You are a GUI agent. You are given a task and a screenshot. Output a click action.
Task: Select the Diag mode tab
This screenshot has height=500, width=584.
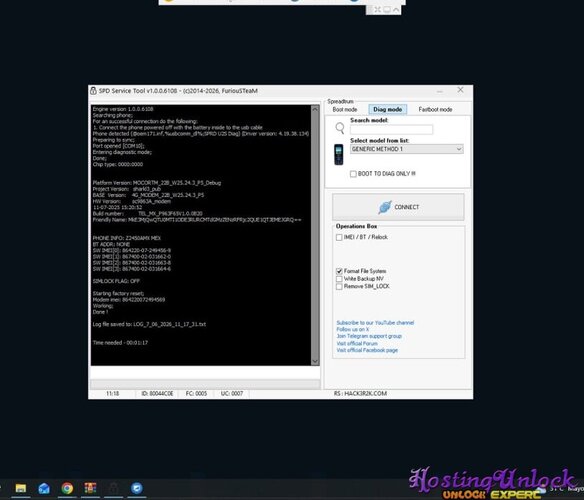point(387,110)
